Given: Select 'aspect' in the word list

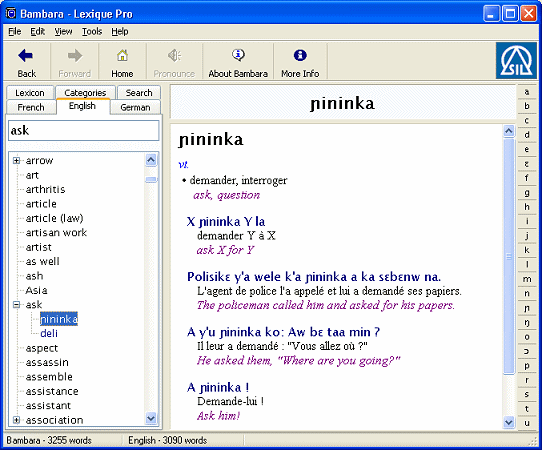Looking at the screenshot, I should click(x=42, y=348).
